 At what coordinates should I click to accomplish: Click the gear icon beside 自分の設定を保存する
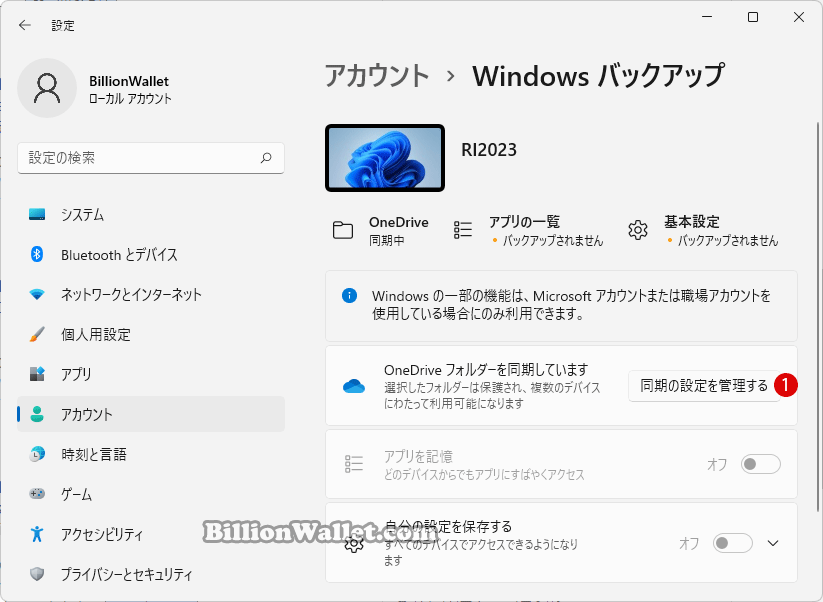[x=354, y=544]
